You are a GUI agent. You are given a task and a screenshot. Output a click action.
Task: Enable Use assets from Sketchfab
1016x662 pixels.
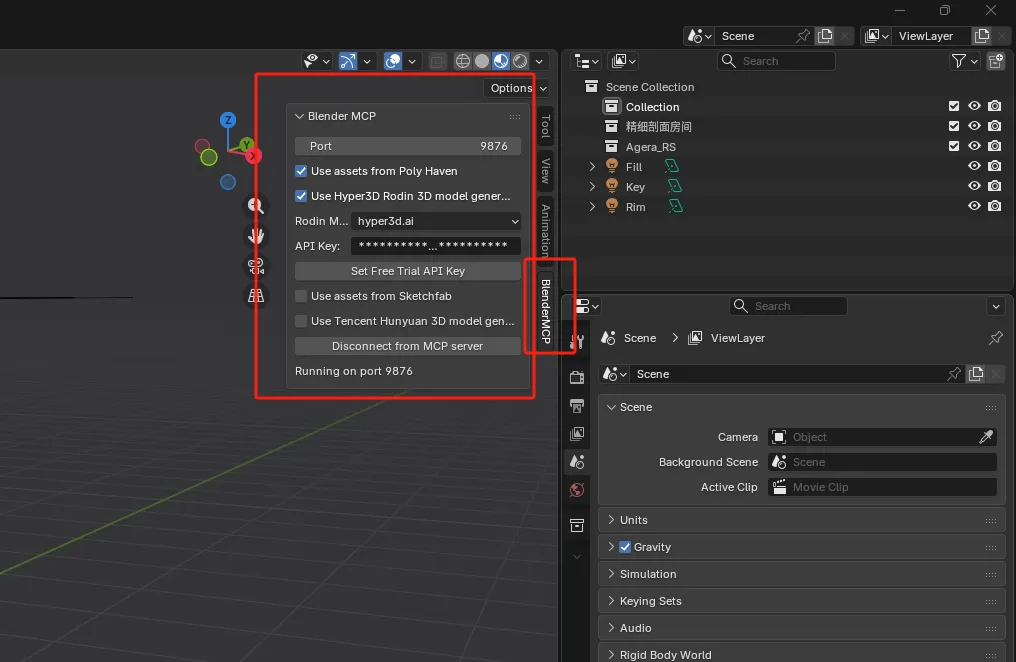click(x=301, y=296)
